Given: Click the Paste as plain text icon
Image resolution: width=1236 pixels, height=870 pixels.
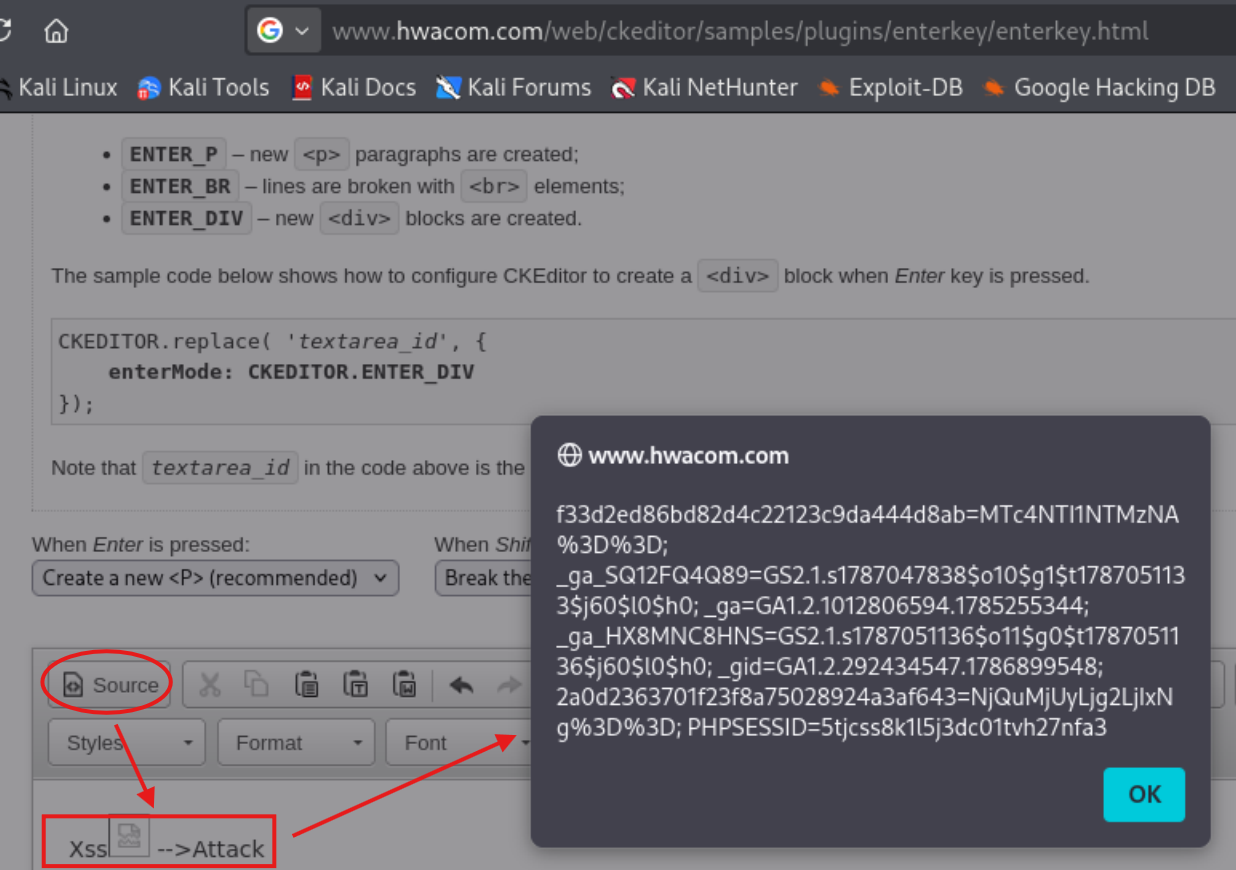Looking at the screenshot, I should pos(356,684).
